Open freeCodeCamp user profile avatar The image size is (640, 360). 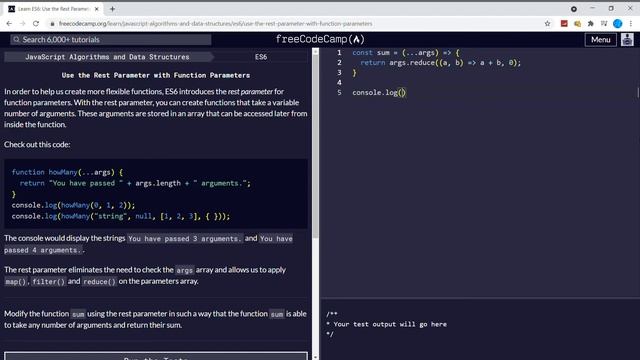tap(627, 40)
